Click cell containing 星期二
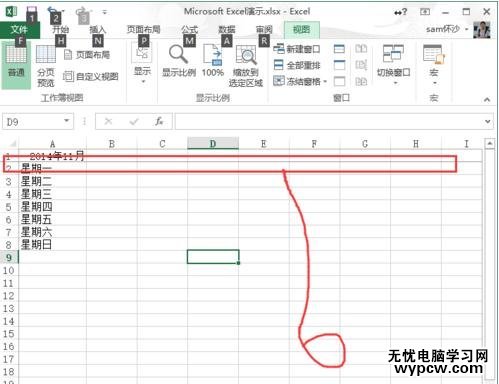 tap(52, 181)
